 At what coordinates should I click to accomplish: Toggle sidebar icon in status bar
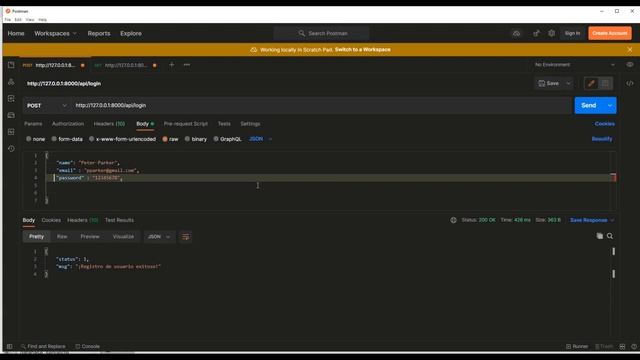[9, 347]
